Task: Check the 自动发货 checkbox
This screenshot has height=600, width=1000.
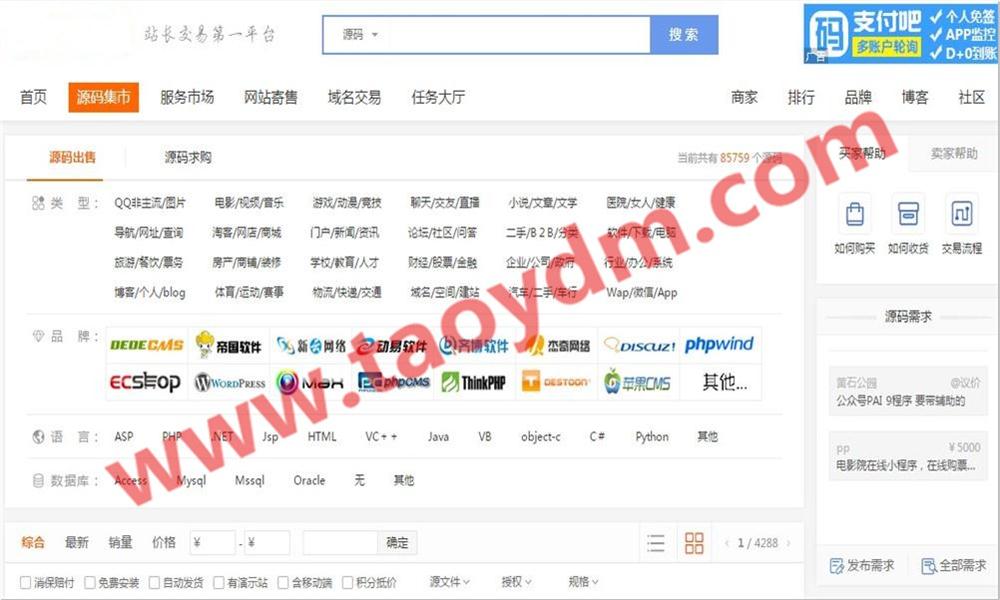Action: click(154, 582)
